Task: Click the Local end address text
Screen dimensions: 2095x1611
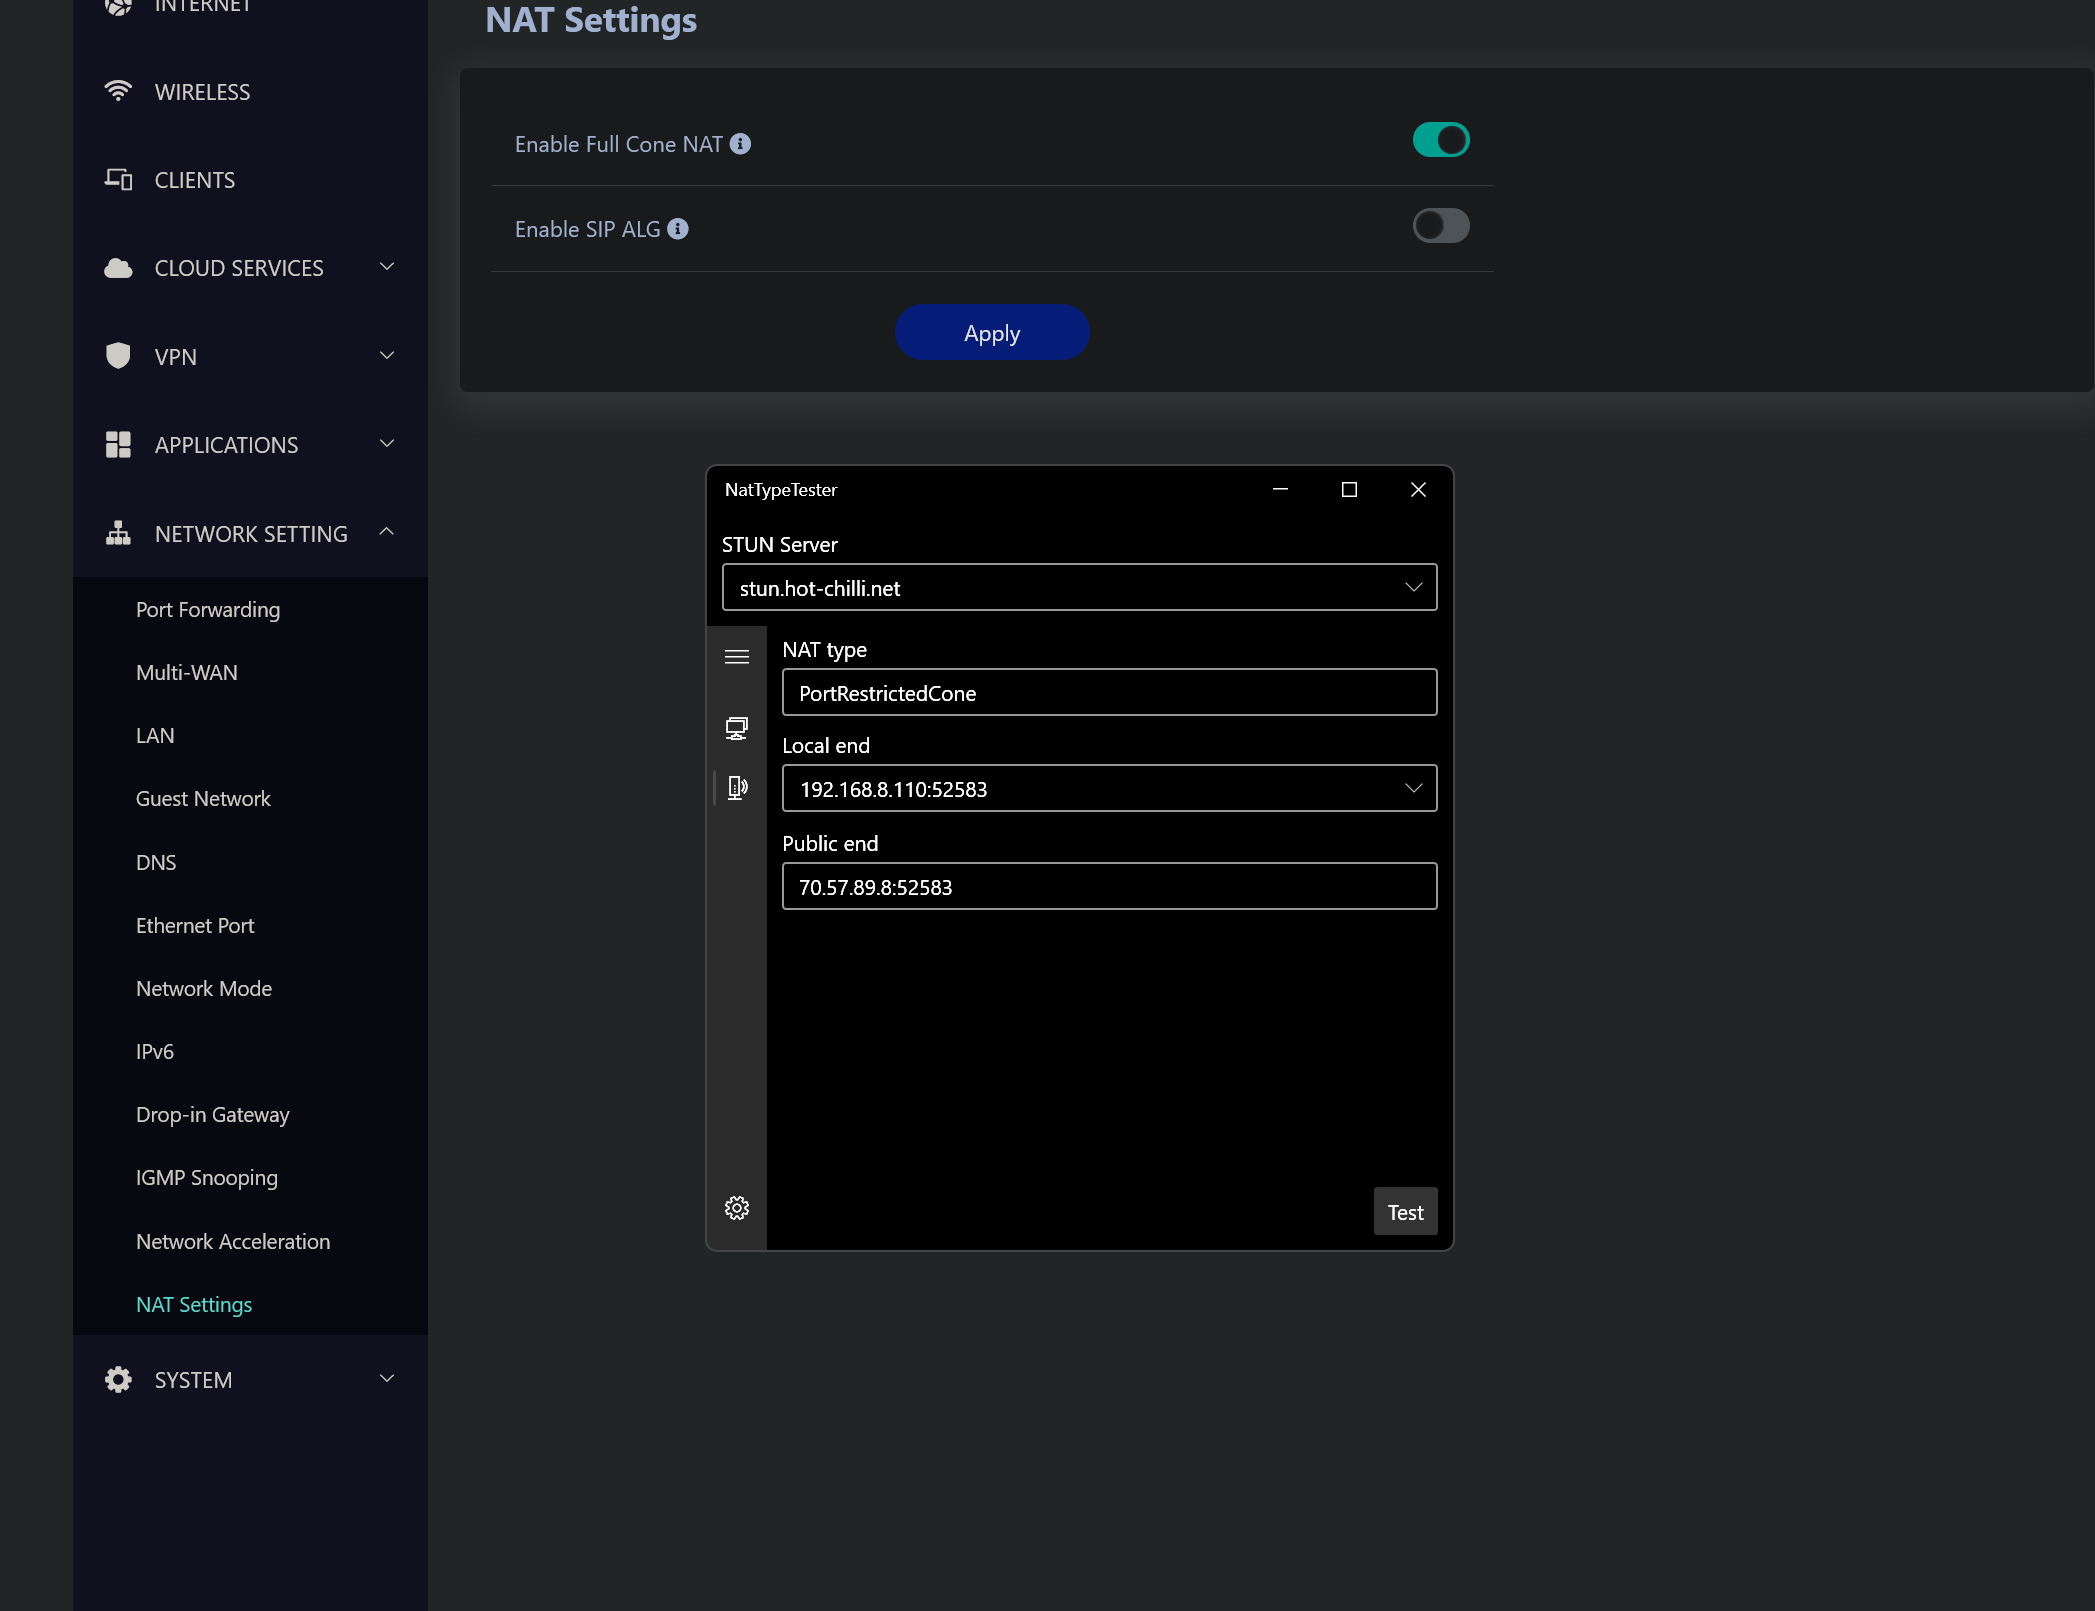Action: coord(893,790)
